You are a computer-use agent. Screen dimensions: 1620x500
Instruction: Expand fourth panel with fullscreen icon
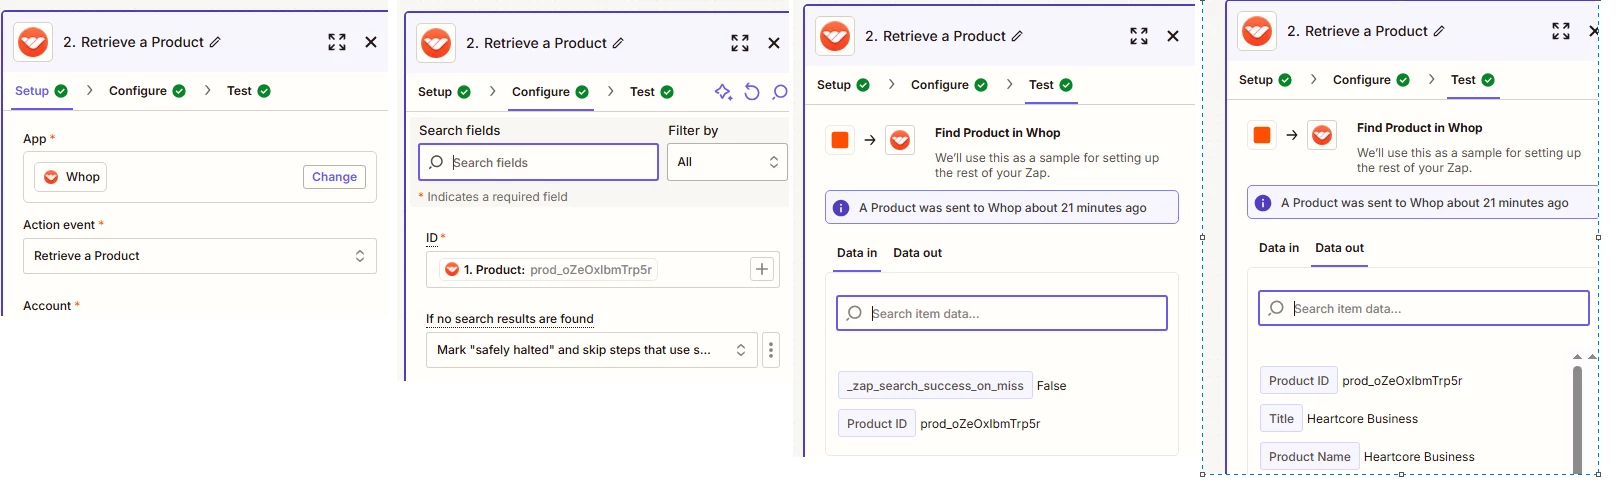point(1561,31)
